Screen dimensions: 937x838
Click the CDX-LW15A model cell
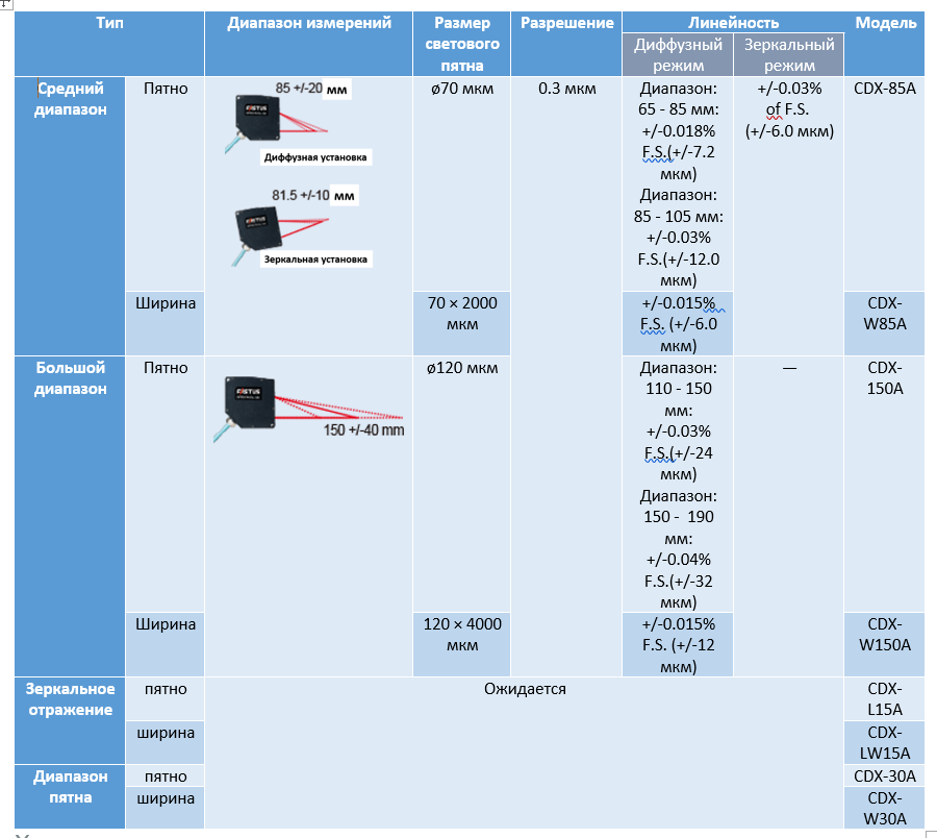click(x=885, y=743)
